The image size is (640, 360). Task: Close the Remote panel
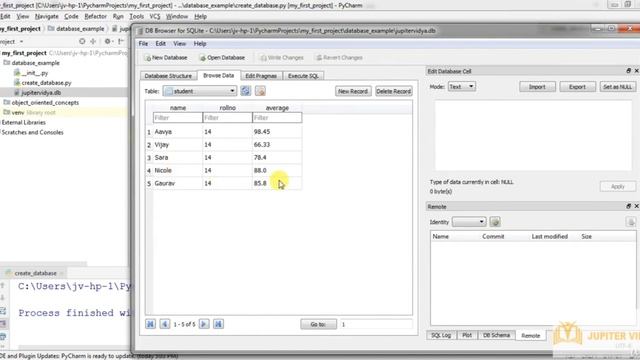coord(636,206)
